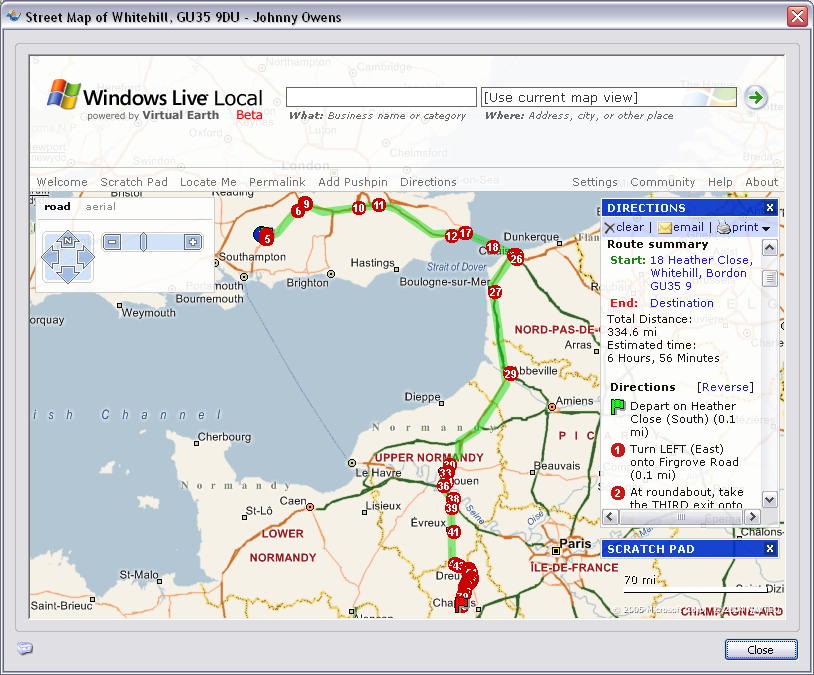The image size is (814, 675).
Task: Open the print options dropdown
Action: (x=765, y=228)
